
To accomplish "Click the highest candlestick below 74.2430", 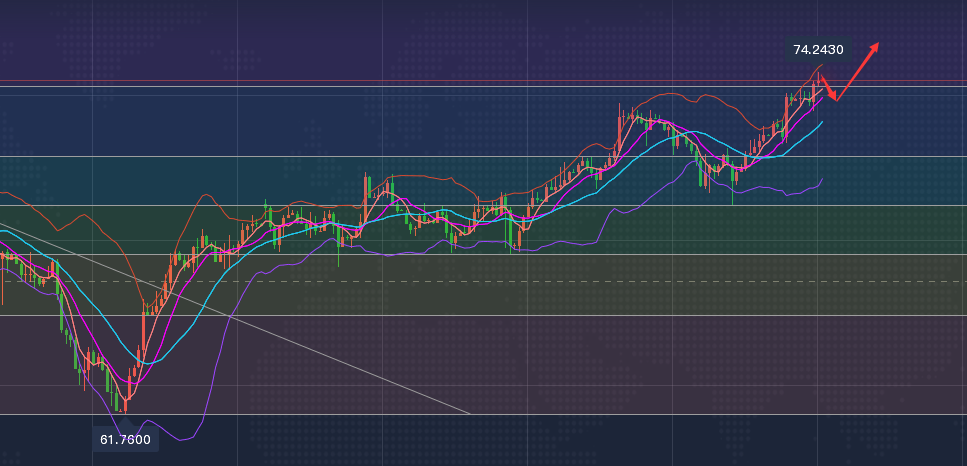I will tap(819, 80).
